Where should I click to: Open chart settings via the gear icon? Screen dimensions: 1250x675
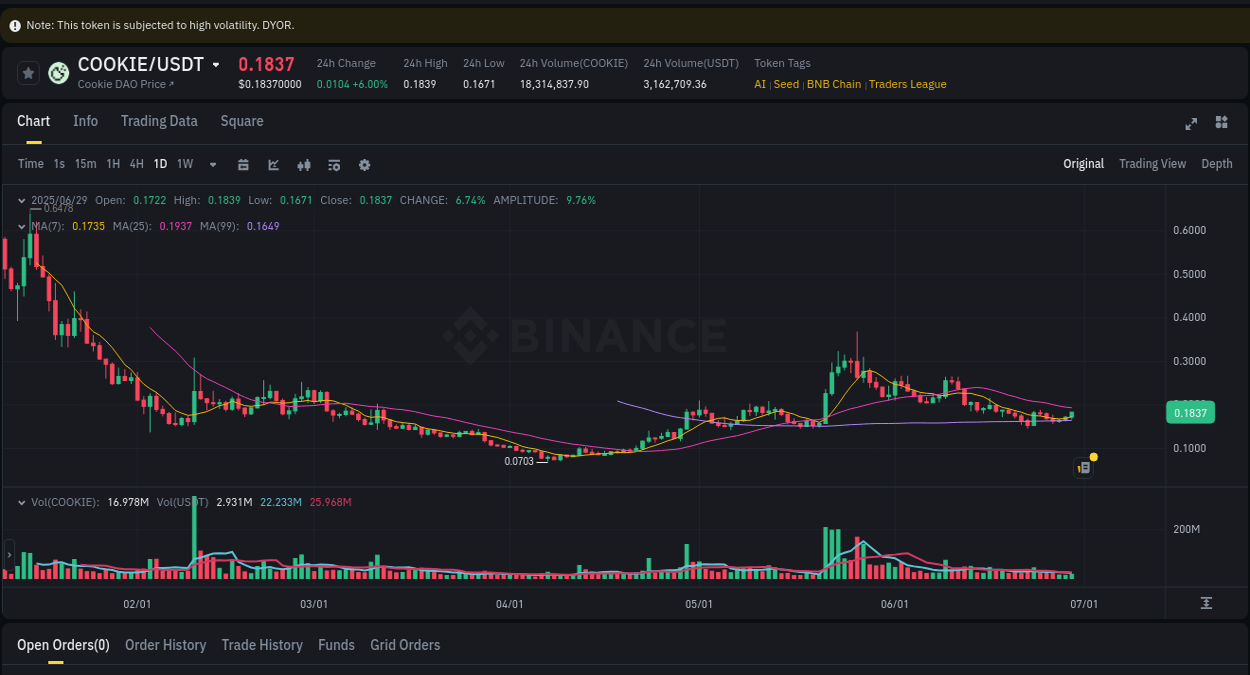(364, 164)
